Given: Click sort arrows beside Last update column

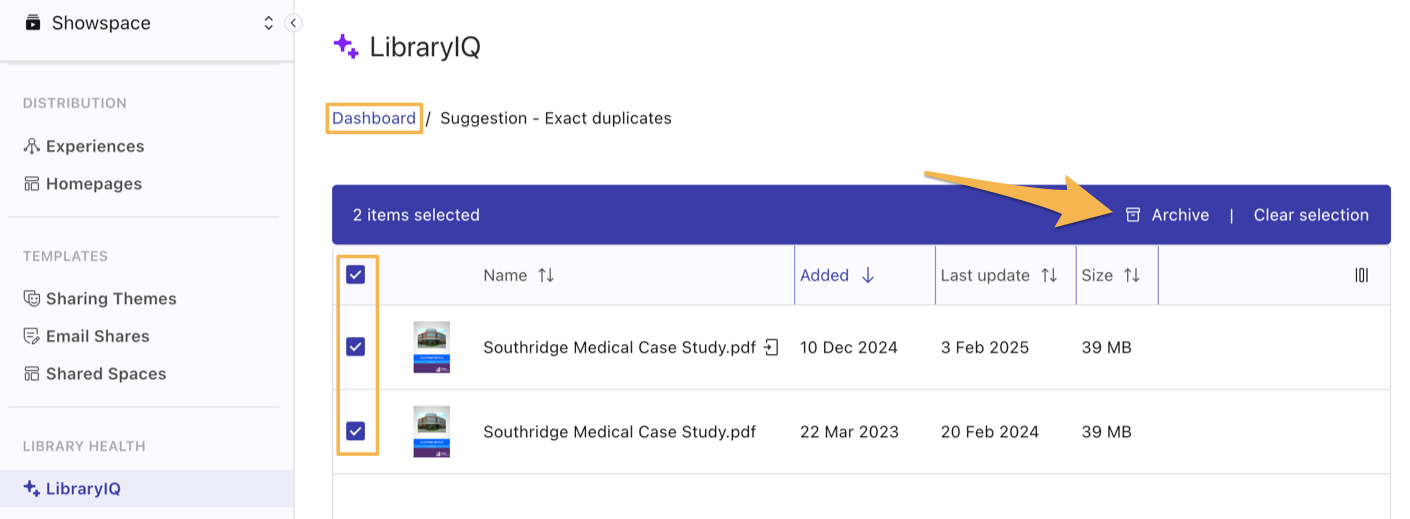Looking at the screenshot, I should pos(1049,276).
